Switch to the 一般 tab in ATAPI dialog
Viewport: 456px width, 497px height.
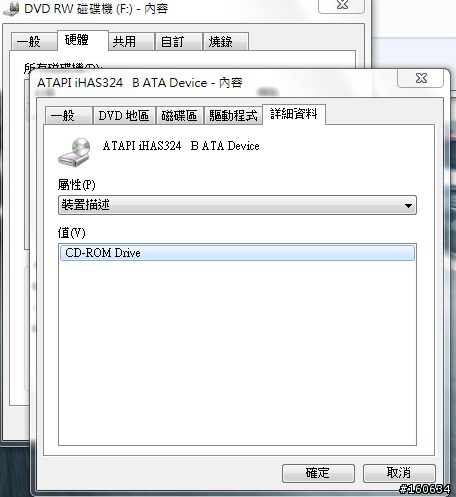[x=68, y=116]
